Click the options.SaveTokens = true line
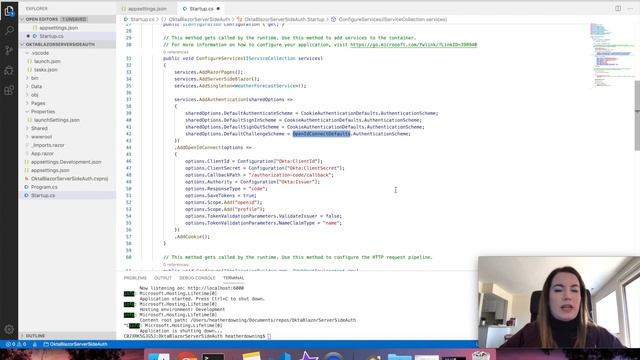Image resolution: width=640 pixels, height=360 pixels. click(220, 196)
